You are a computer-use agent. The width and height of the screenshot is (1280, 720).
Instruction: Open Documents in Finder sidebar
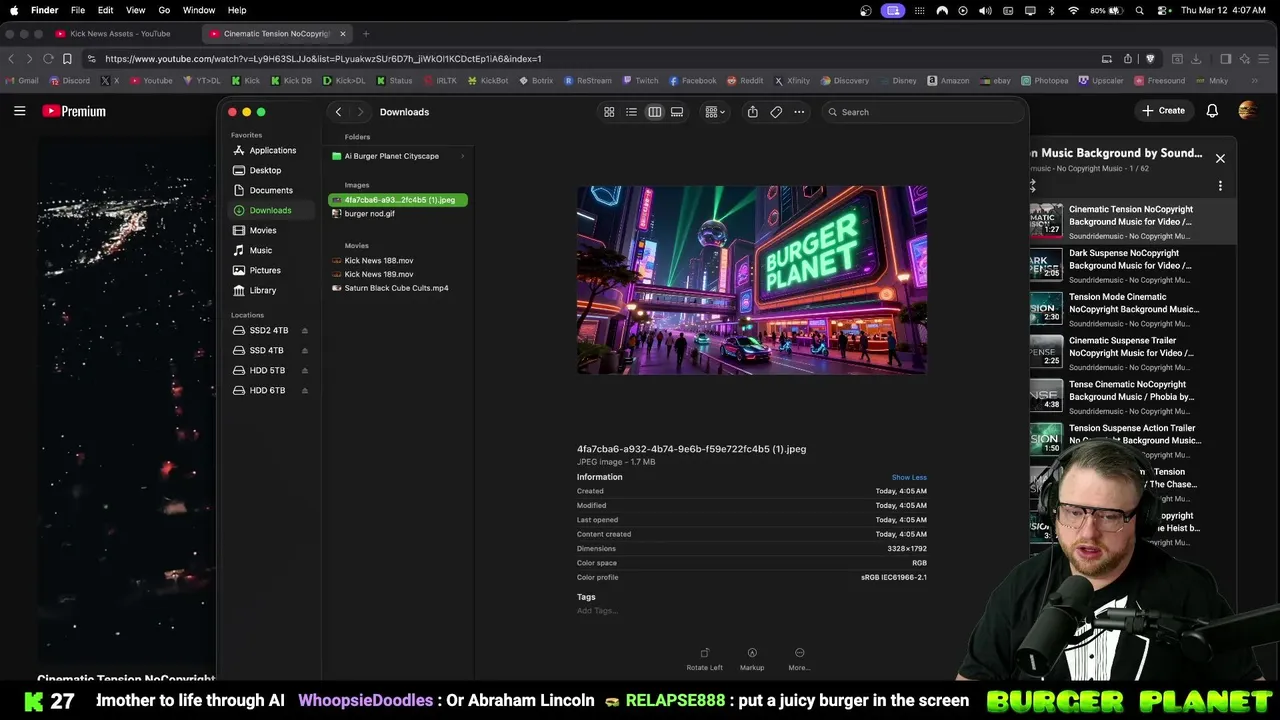[x=271, y=190]
